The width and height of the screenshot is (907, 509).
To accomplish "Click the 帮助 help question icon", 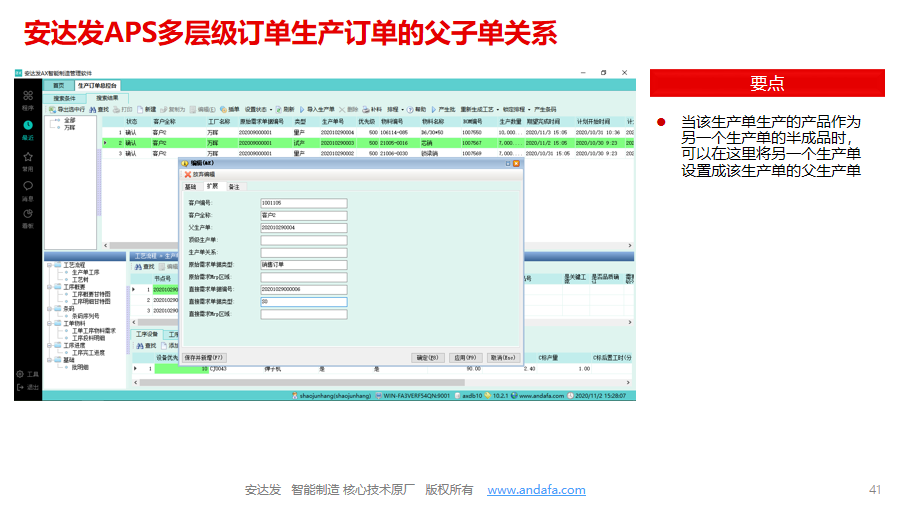I will (410, 109).
